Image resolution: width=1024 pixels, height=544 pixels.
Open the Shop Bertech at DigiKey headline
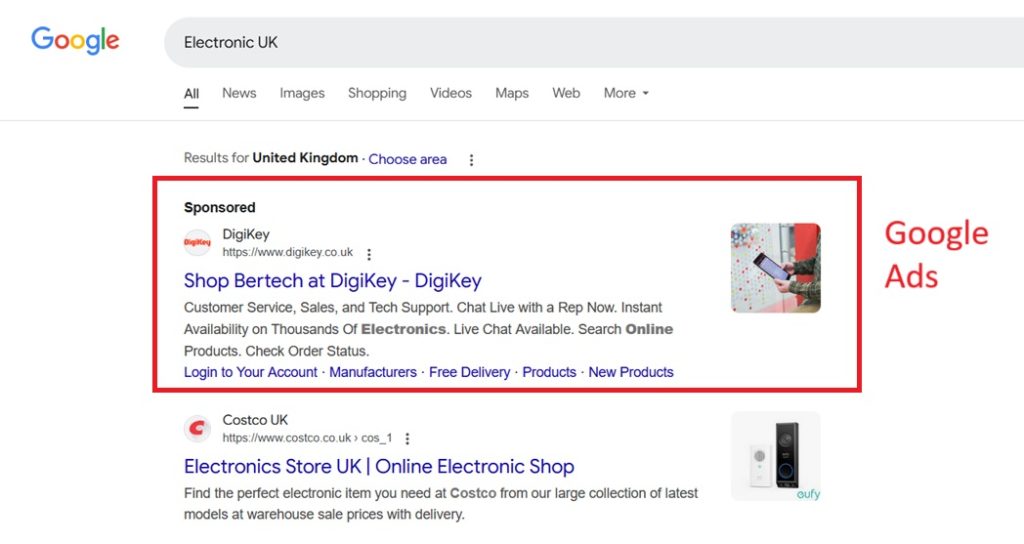[333, 281]
